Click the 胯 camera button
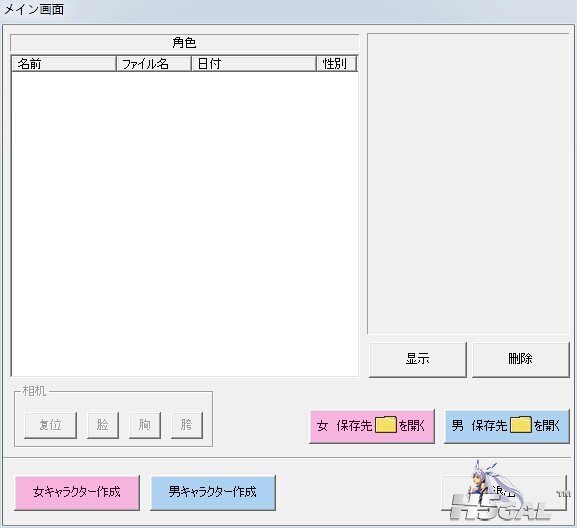The height and width of the screenshot is (528, 577). 187,425
